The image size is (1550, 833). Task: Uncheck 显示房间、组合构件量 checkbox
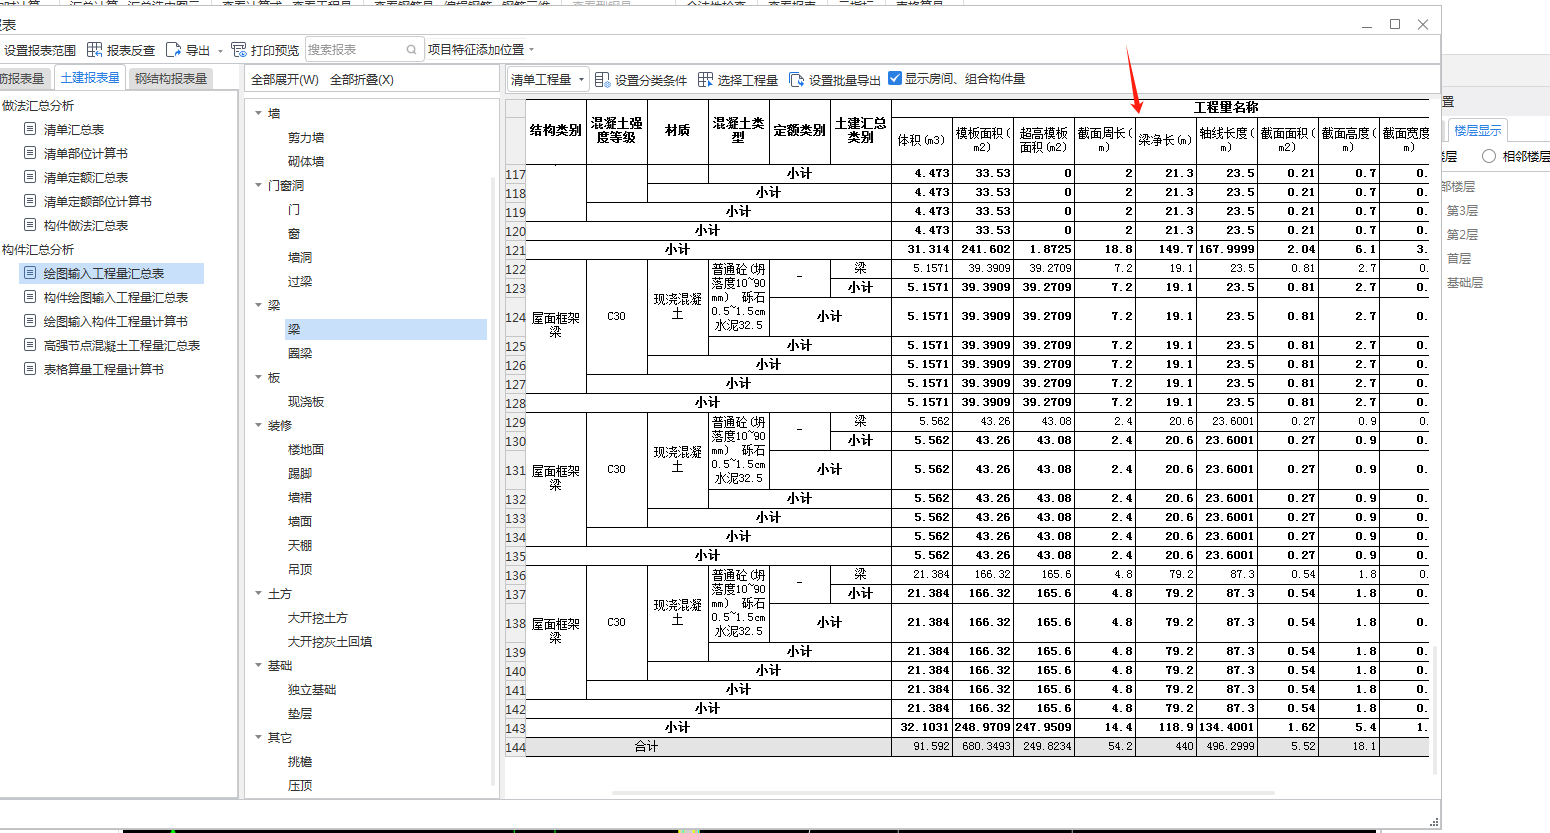(x=895, y=78)
